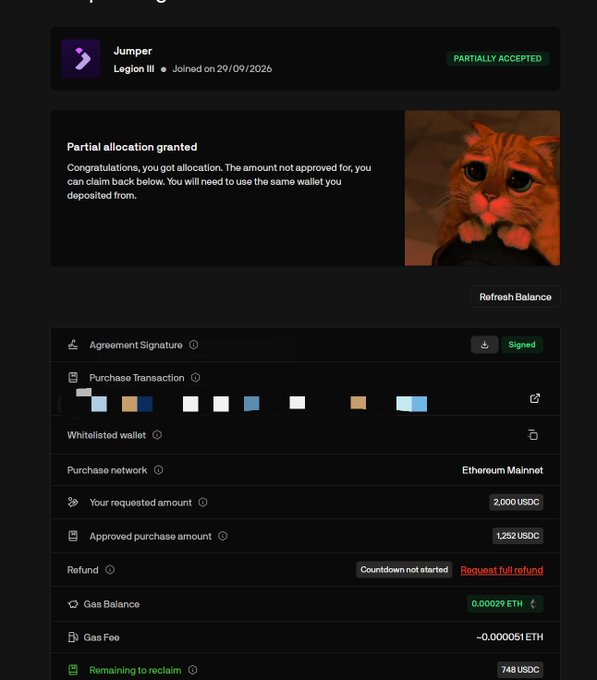Screen dimensions: 597x680
Task: Click the 748 USDC reclaim value
Action: pos(520,670)
